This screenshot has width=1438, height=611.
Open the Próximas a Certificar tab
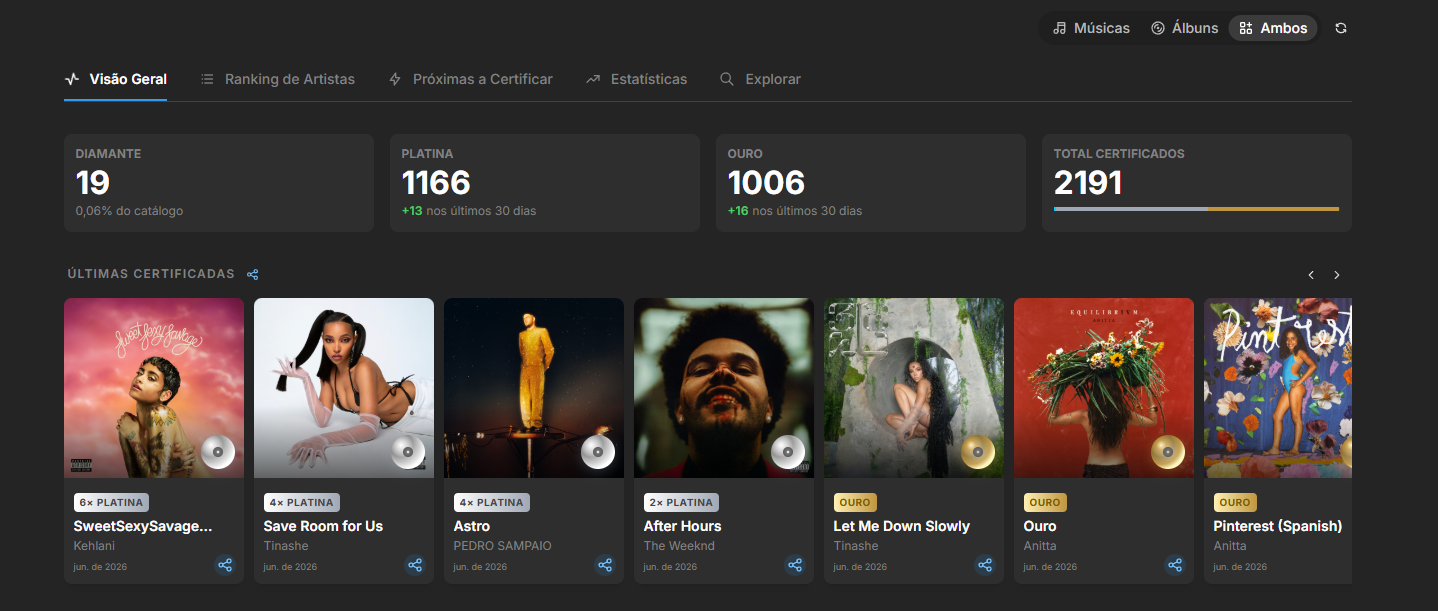[x=471, y=79]
